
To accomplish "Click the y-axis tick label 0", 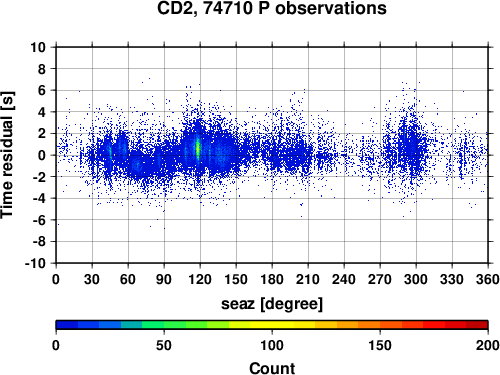I will [x=42, y=155].
